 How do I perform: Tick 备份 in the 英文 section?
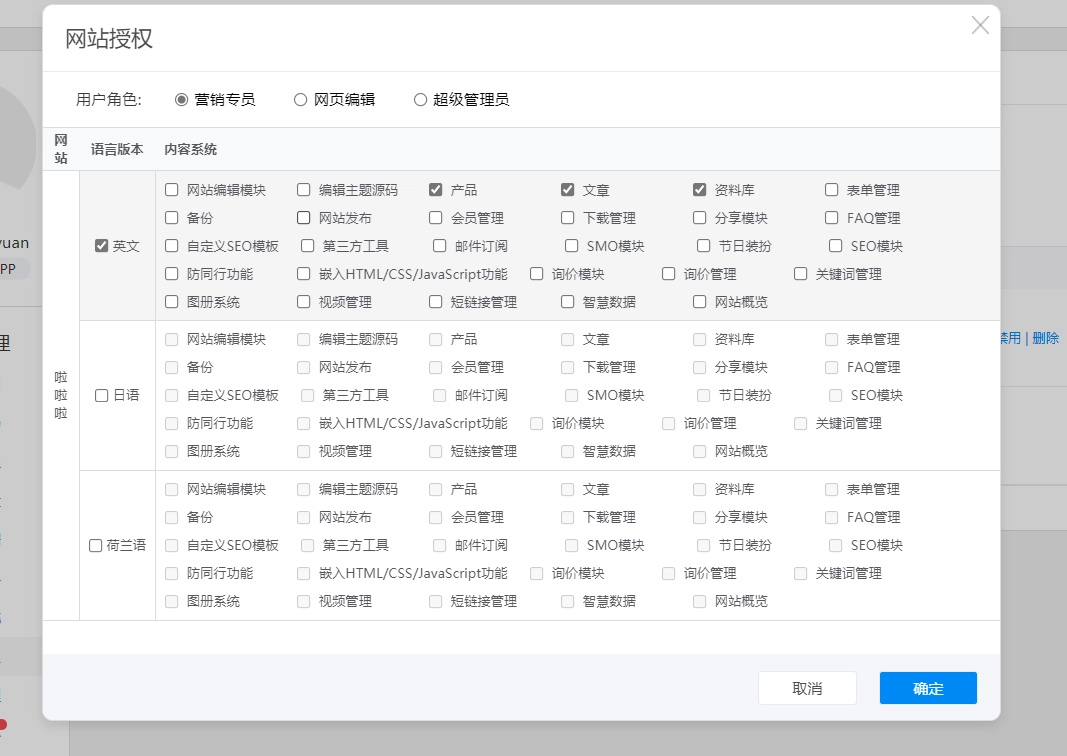pyautogui.click(x=171, y=218)
